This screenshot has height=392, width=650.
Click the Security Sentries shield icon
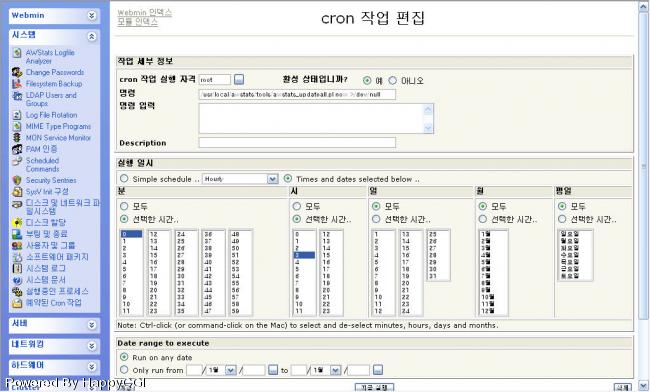point(17,180)
